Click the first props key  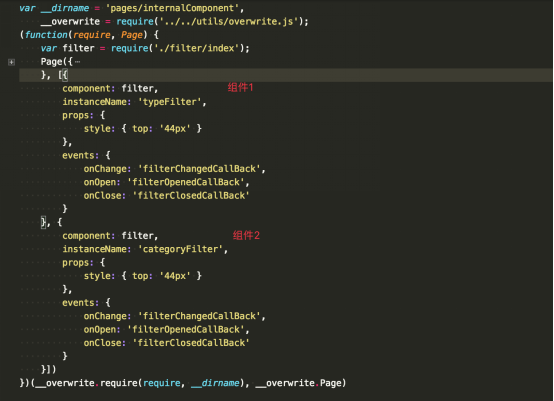[x=77, y=116]
